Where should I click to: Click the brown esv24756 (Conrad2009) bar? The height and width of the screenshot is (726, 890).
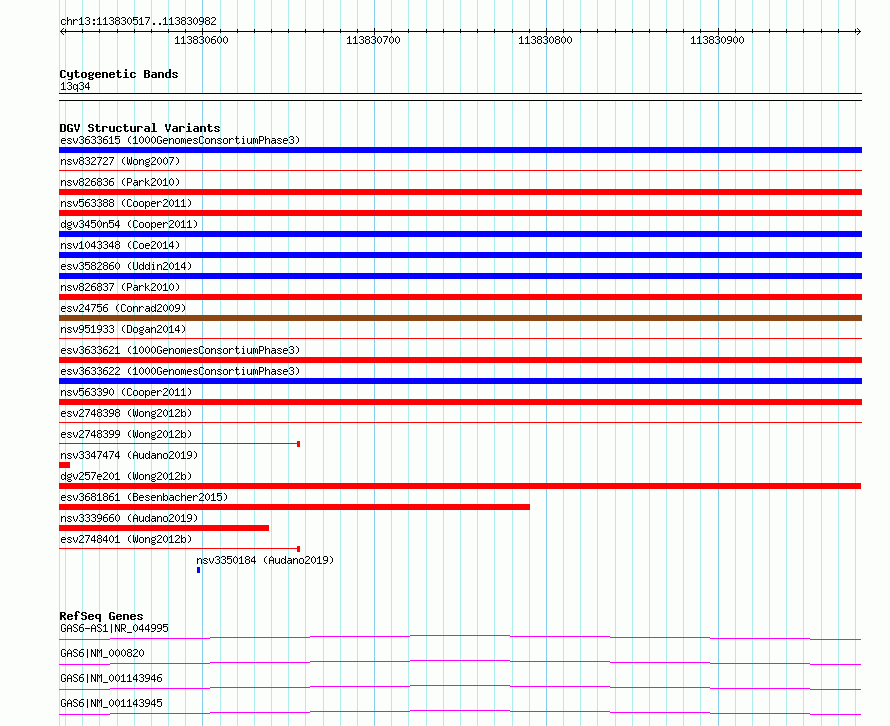pos(460,318)
